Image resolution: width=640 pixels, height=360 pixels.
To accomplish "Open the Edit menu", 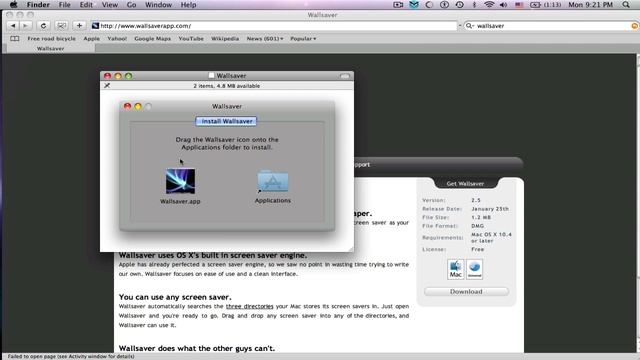I will (x=86, y=5).
